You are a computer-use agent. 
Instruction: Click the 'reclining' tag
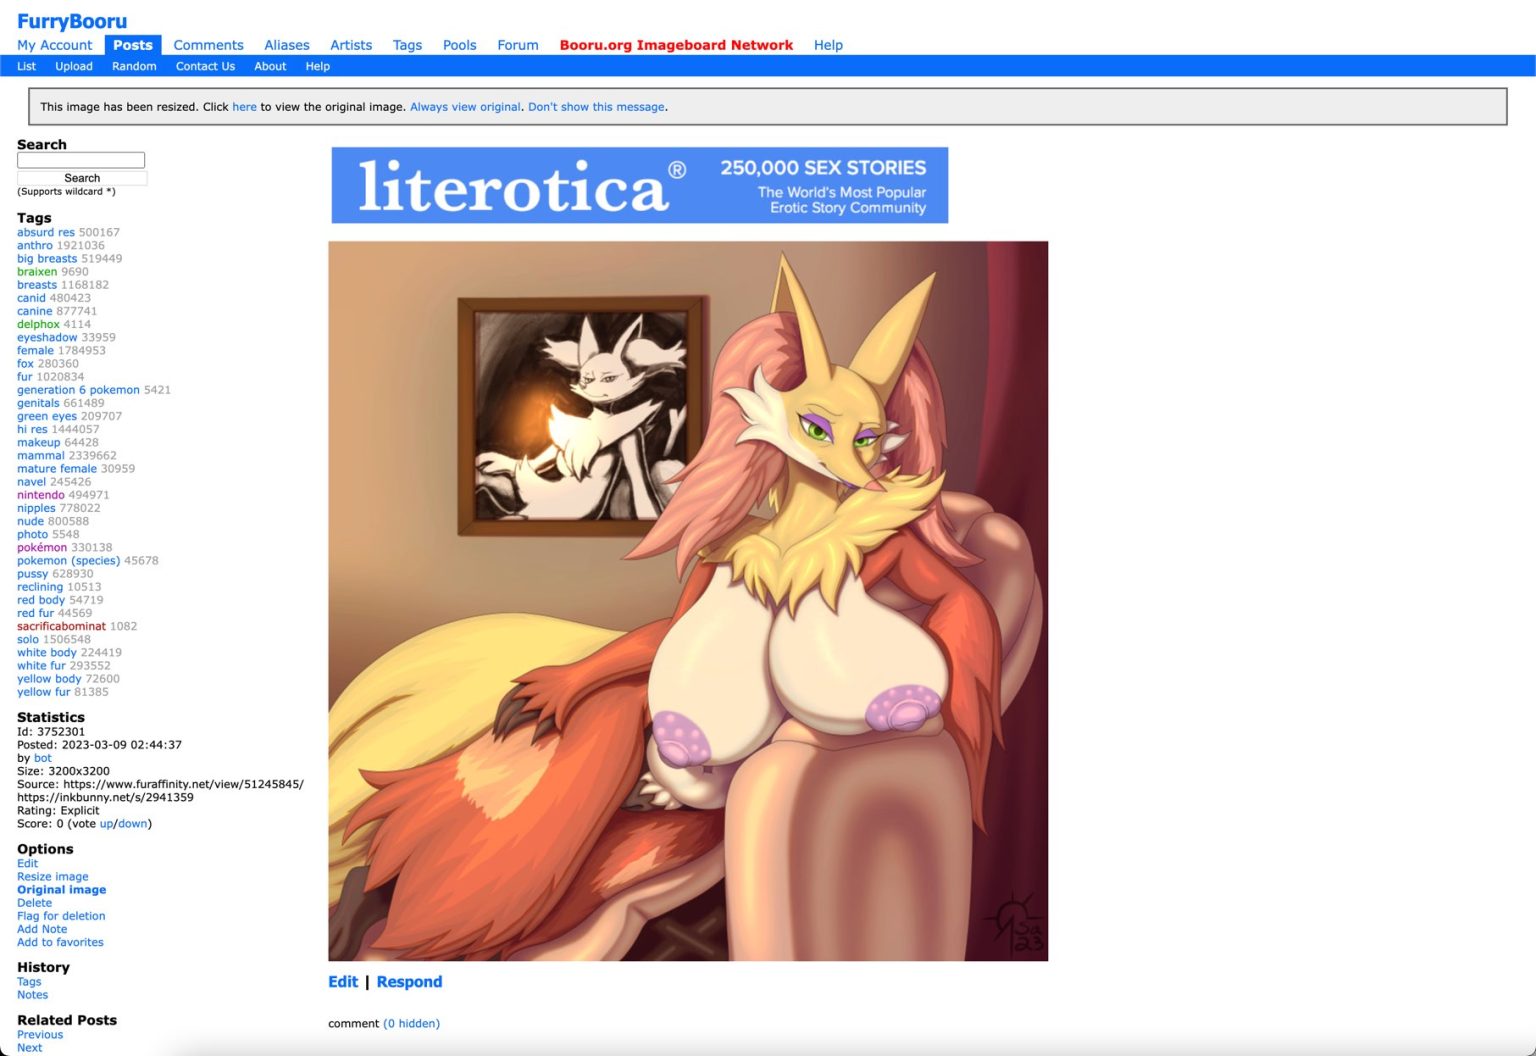pos(40,587)
